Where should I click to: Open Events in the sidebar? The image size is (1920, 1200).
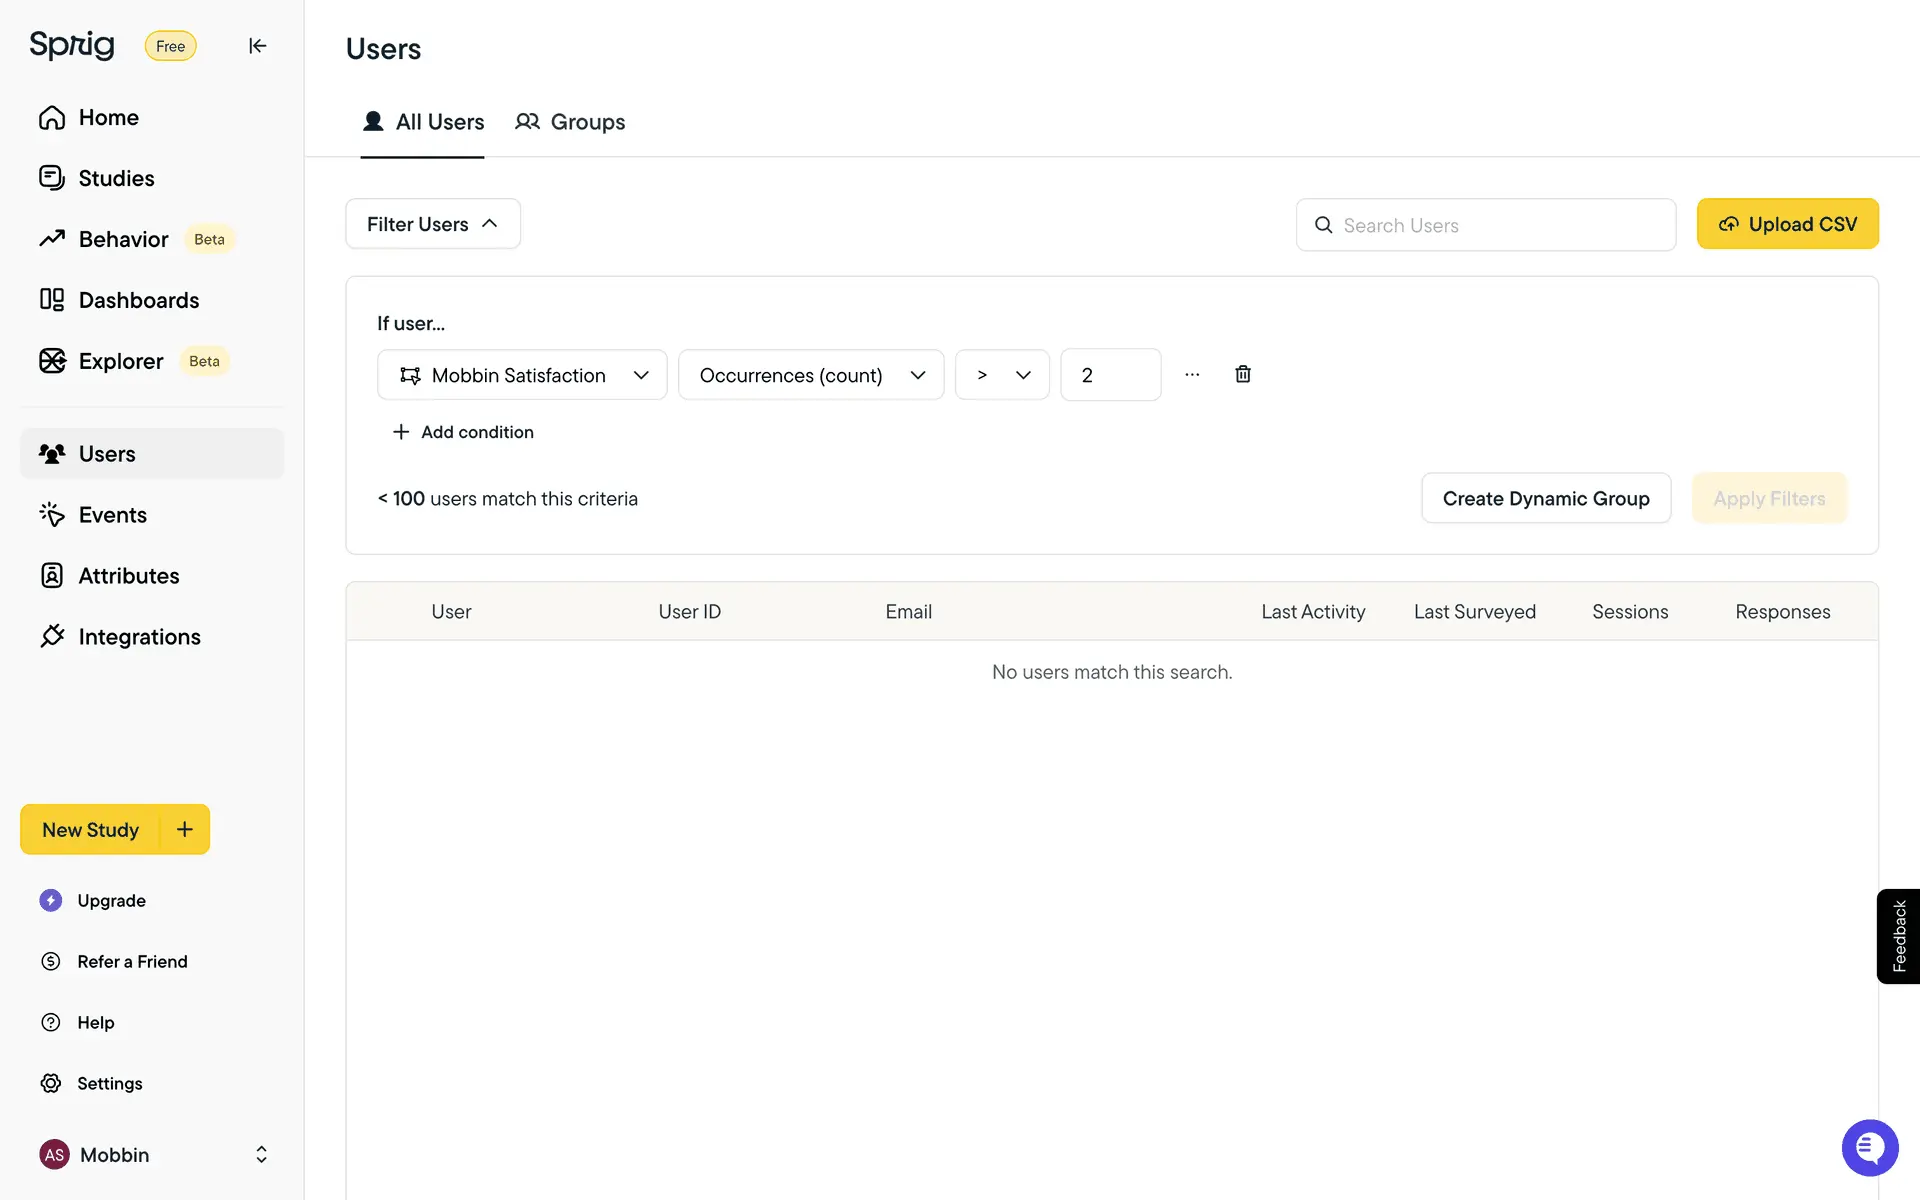coord(112,515)
